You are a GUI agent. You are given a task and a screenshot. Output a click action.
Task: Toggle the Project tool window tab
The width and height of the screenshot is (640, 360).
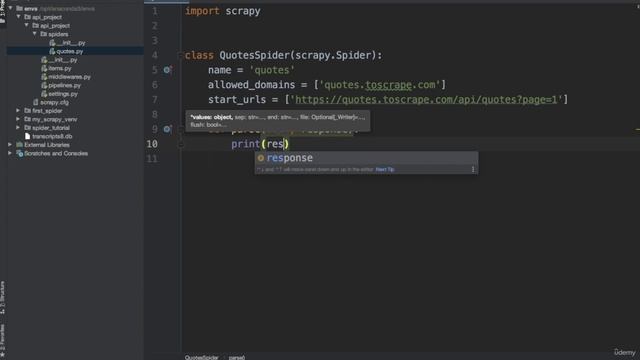[x=2, y=11]
